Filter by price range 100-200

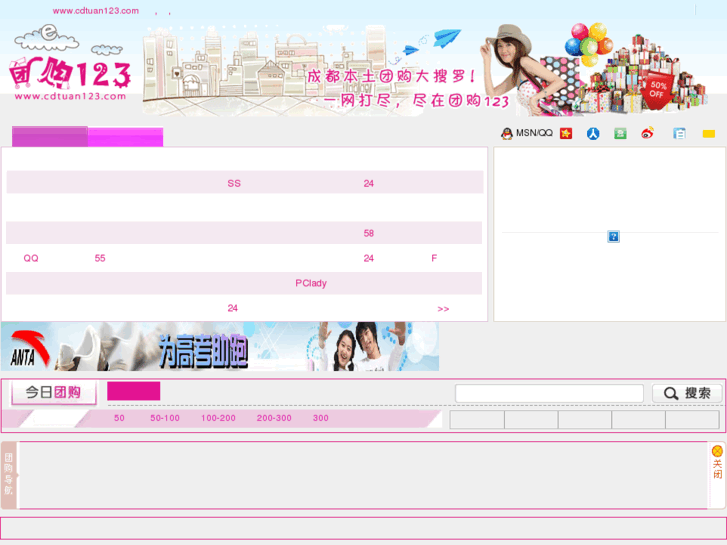click(218, 418)
